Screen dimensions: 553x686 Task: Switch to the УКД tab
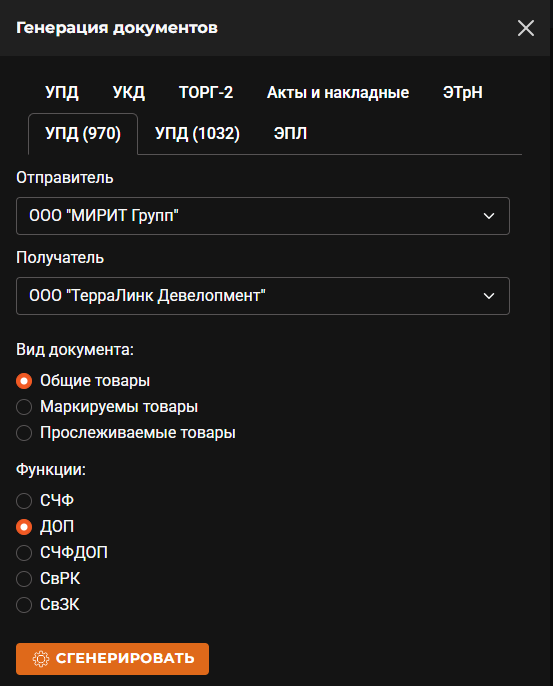click(x=129, y=93)
